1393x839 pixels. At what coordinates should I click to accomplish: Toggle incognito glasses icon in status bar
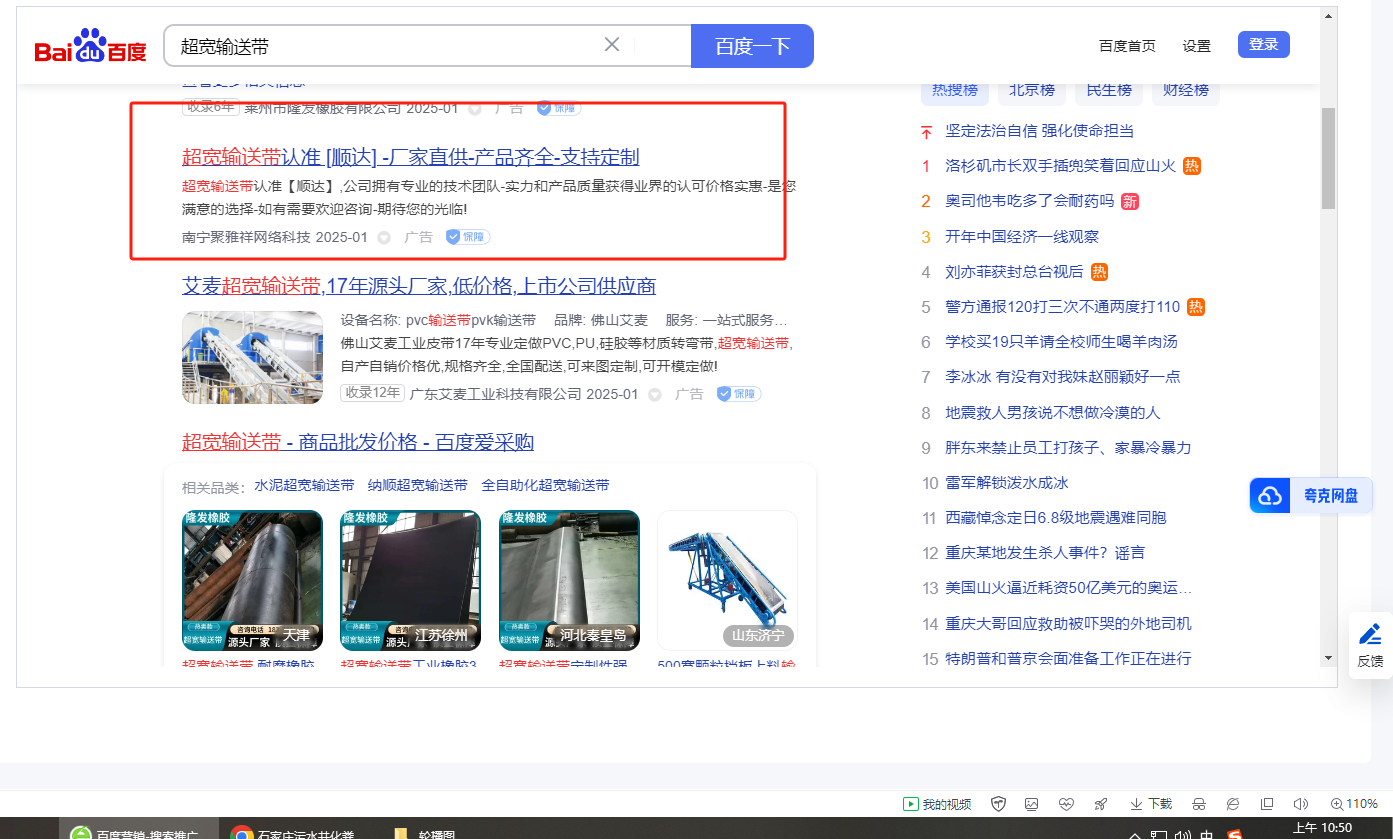pos(1199,804)
